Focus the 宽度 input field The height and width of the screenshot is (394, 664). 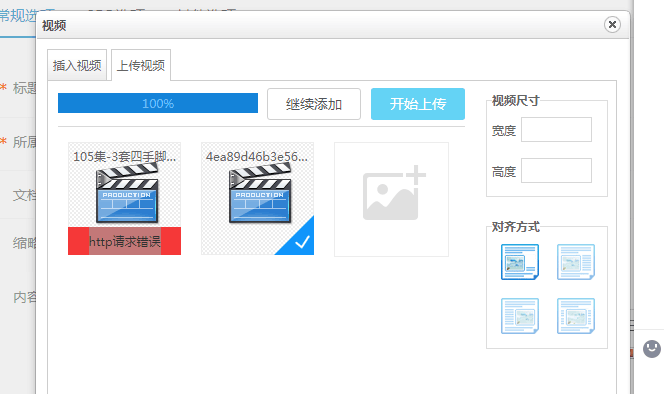coord(556,130)
